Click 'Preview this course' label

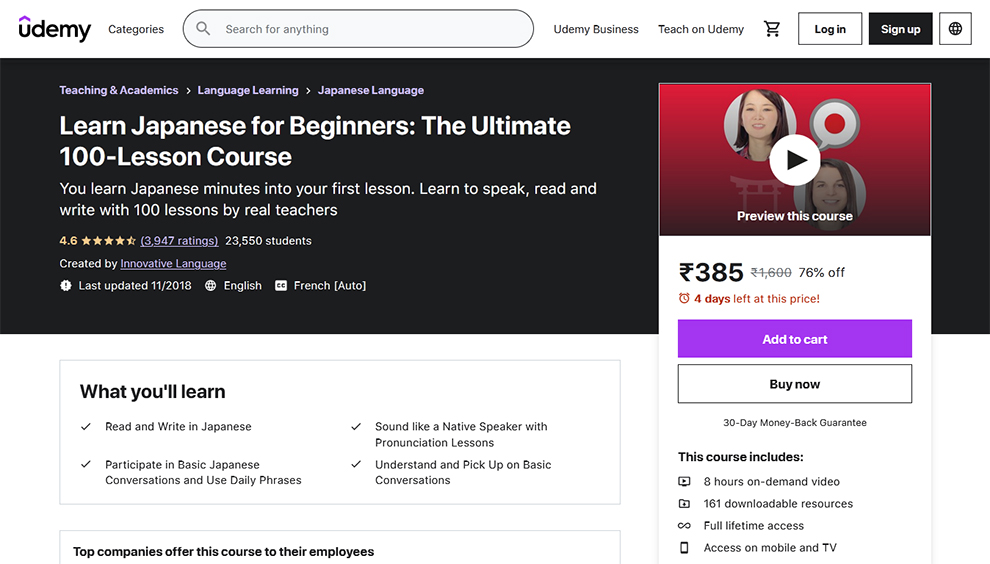point(795,216)
